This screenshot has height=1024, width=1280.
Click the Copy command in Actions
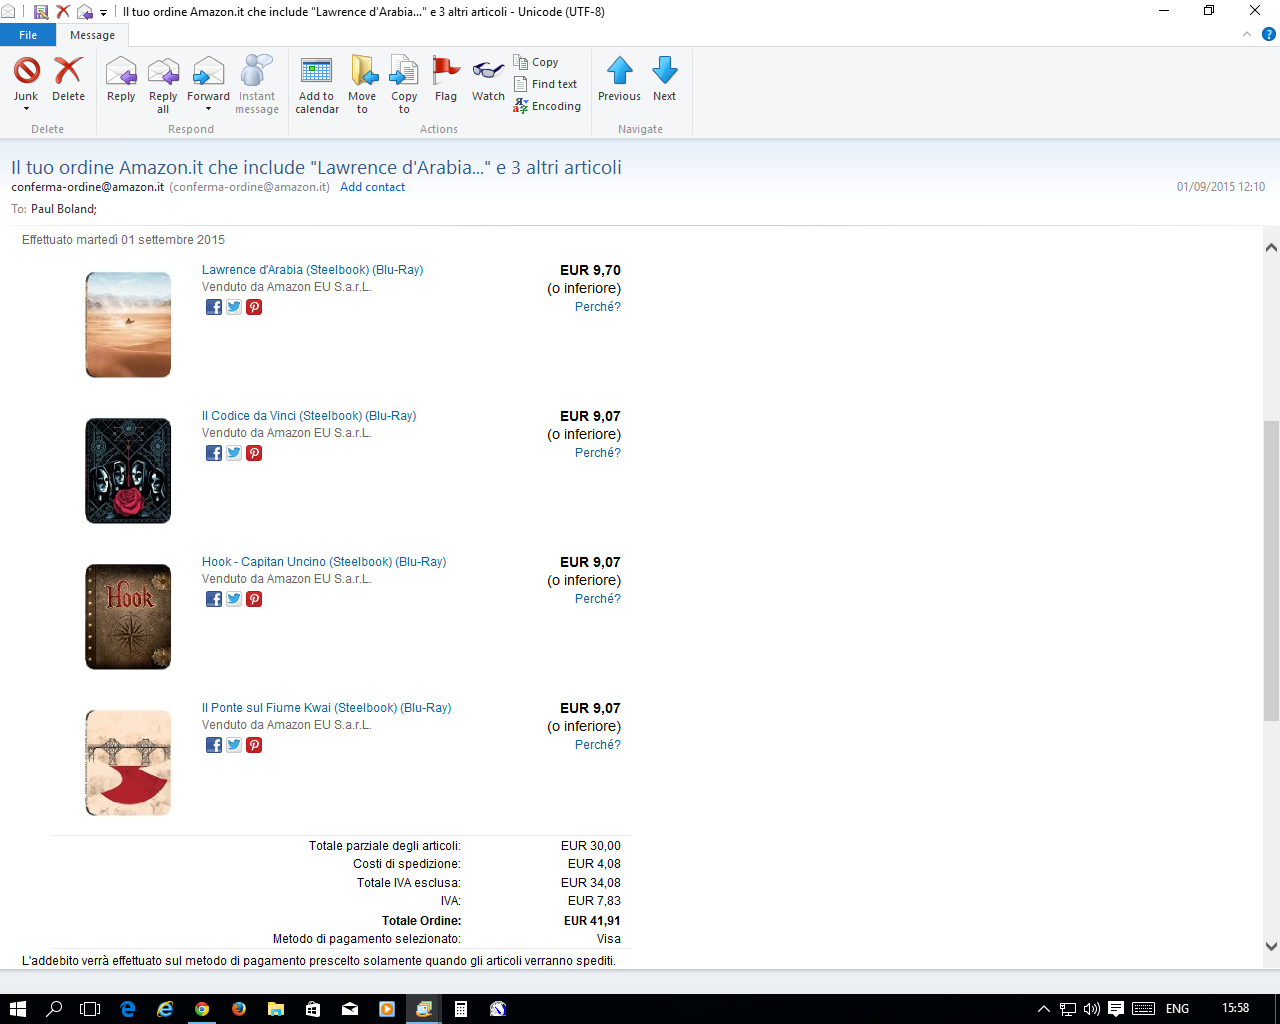[x=536, y=62]
